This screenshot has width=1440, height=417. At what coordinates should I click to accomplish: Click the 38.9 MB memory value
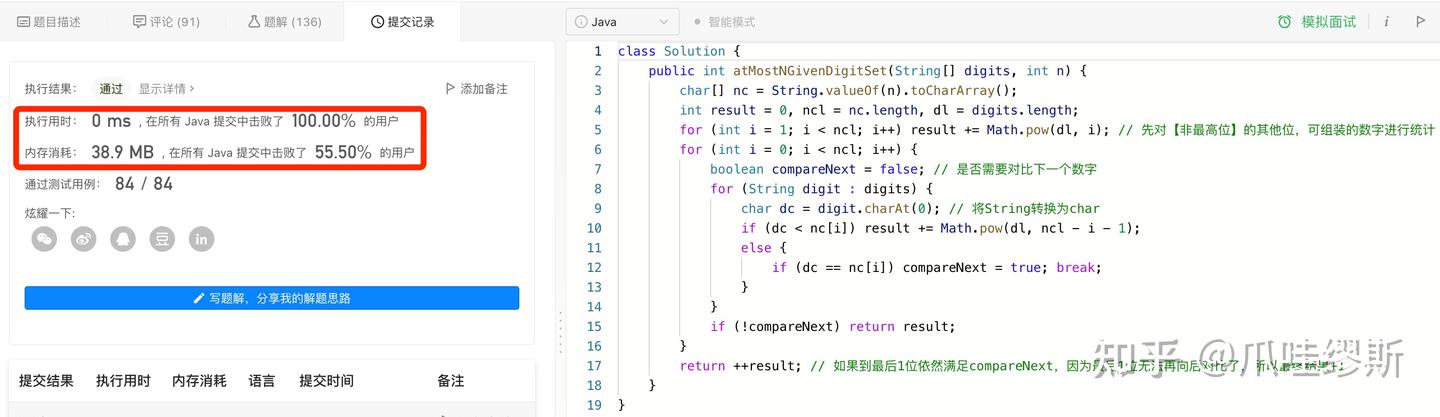[122, 152]
